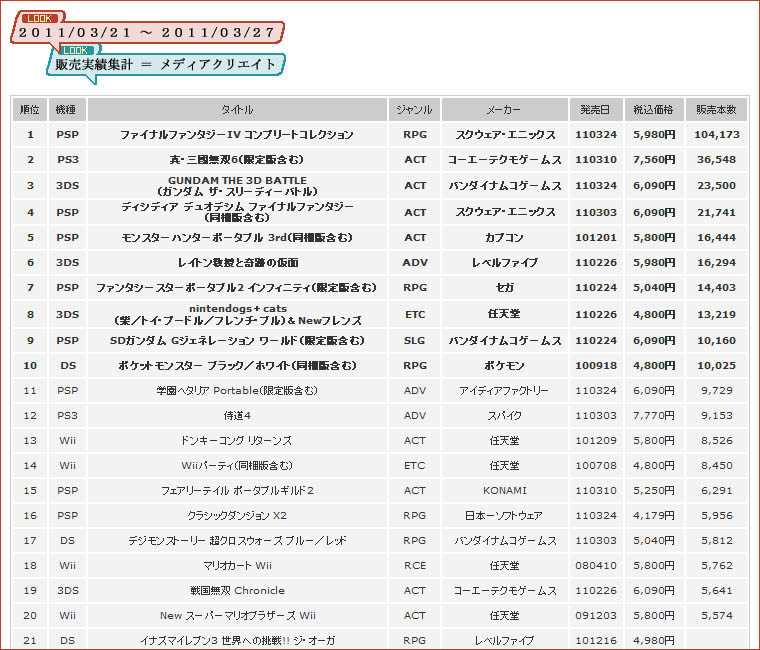Screen dimensions: 760x650
Task: Click sales figure 104,173
Action: [717, 135]
